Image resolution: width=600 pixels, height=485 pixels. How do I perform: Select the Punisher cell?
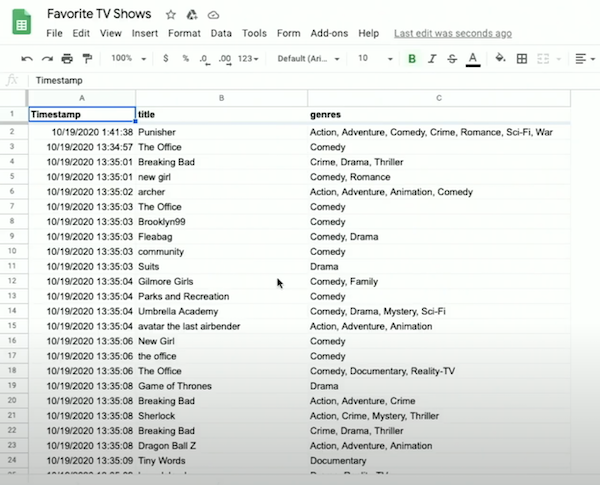point(222,132)
